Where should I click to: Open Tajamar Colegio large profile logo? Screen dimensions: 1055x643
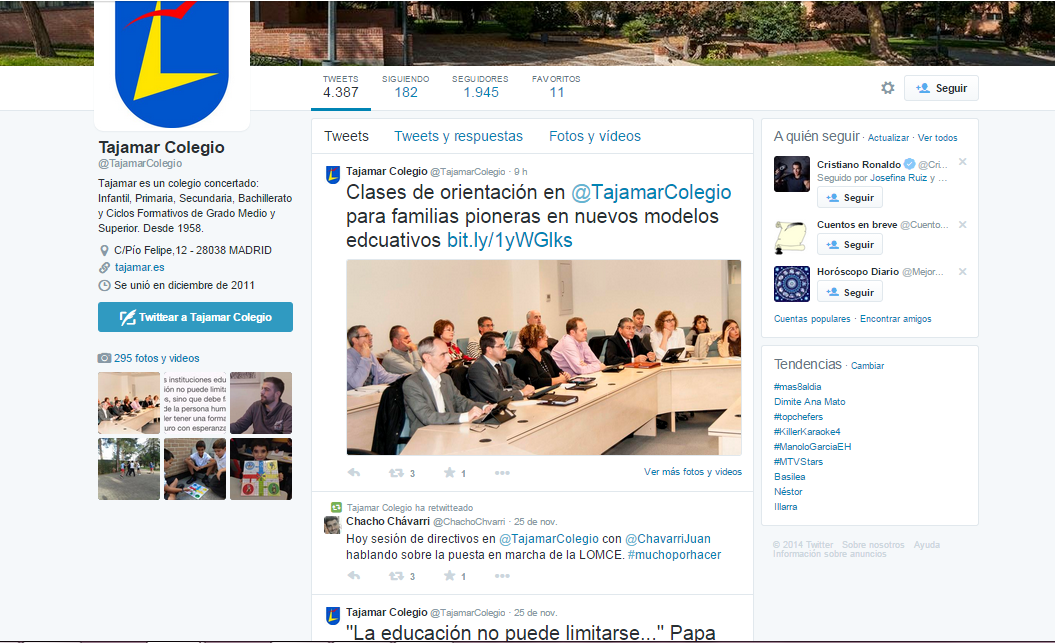click(172, 64)
